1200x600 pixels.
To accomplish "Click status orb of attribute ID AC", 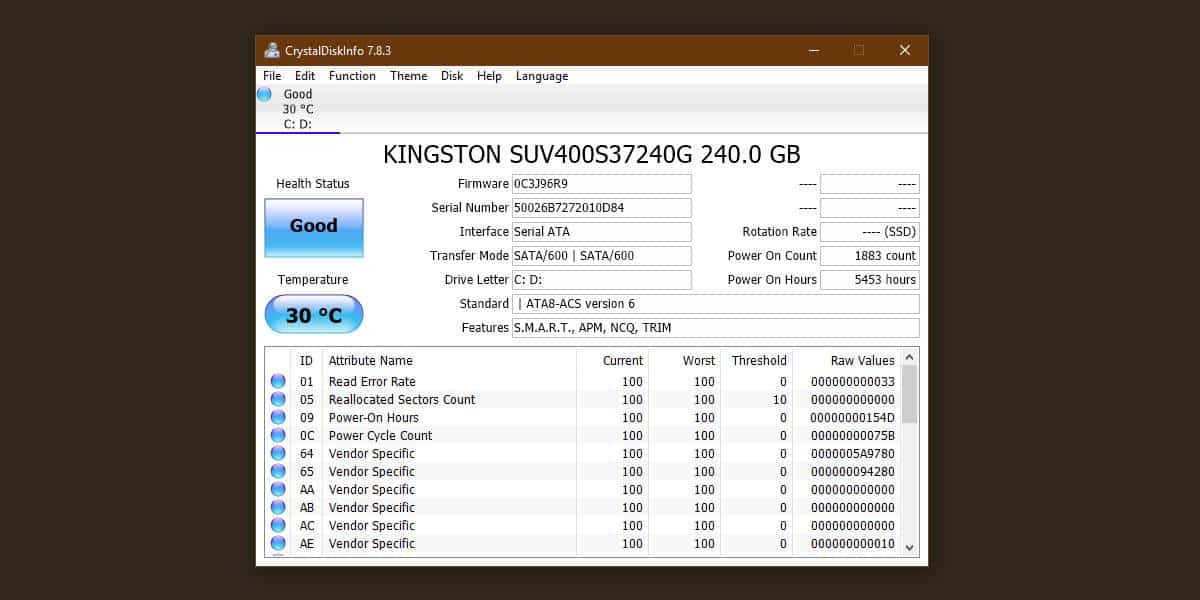I will point(278,525).
